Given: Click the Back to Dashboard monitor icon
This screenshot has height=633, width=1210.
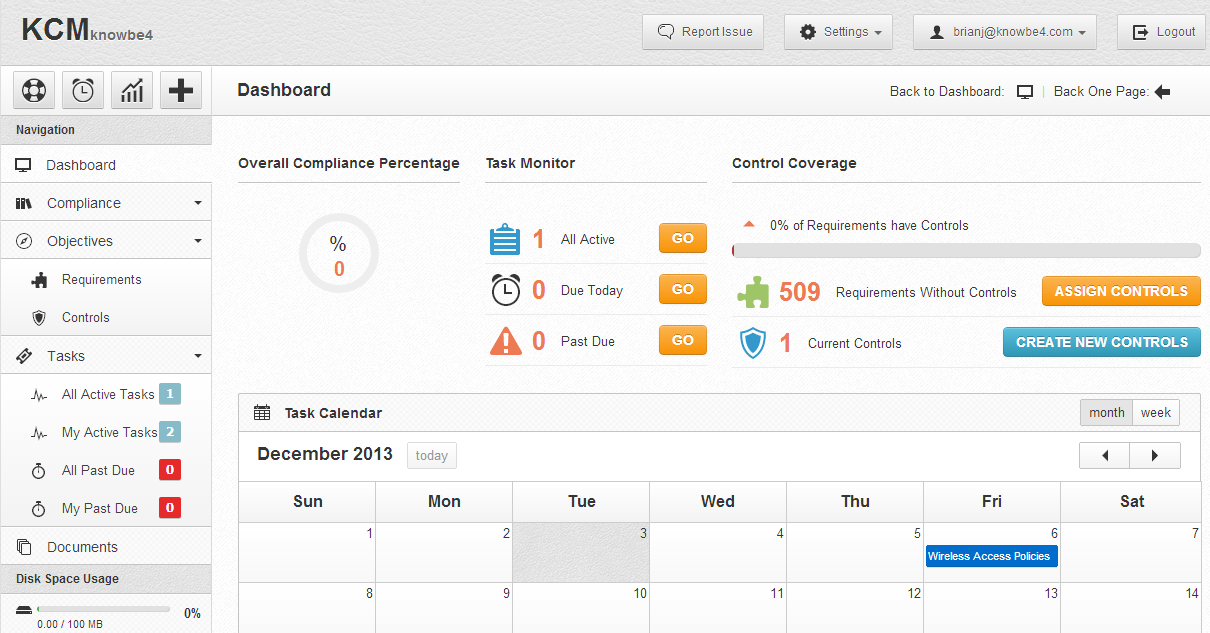Looking at the screenshot, I should point(1024,91).
